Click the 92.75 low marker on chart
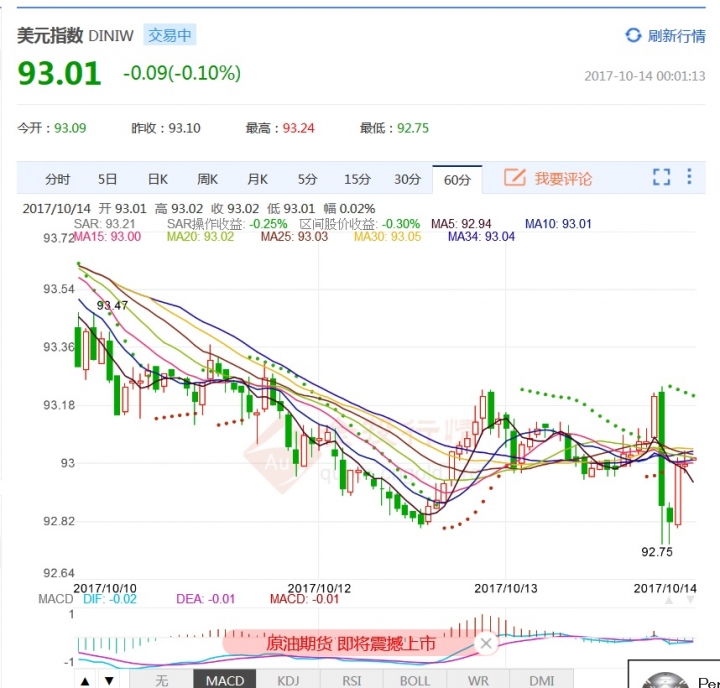The width and height of the screenshot is (720, 688). (x=656, y=551)
